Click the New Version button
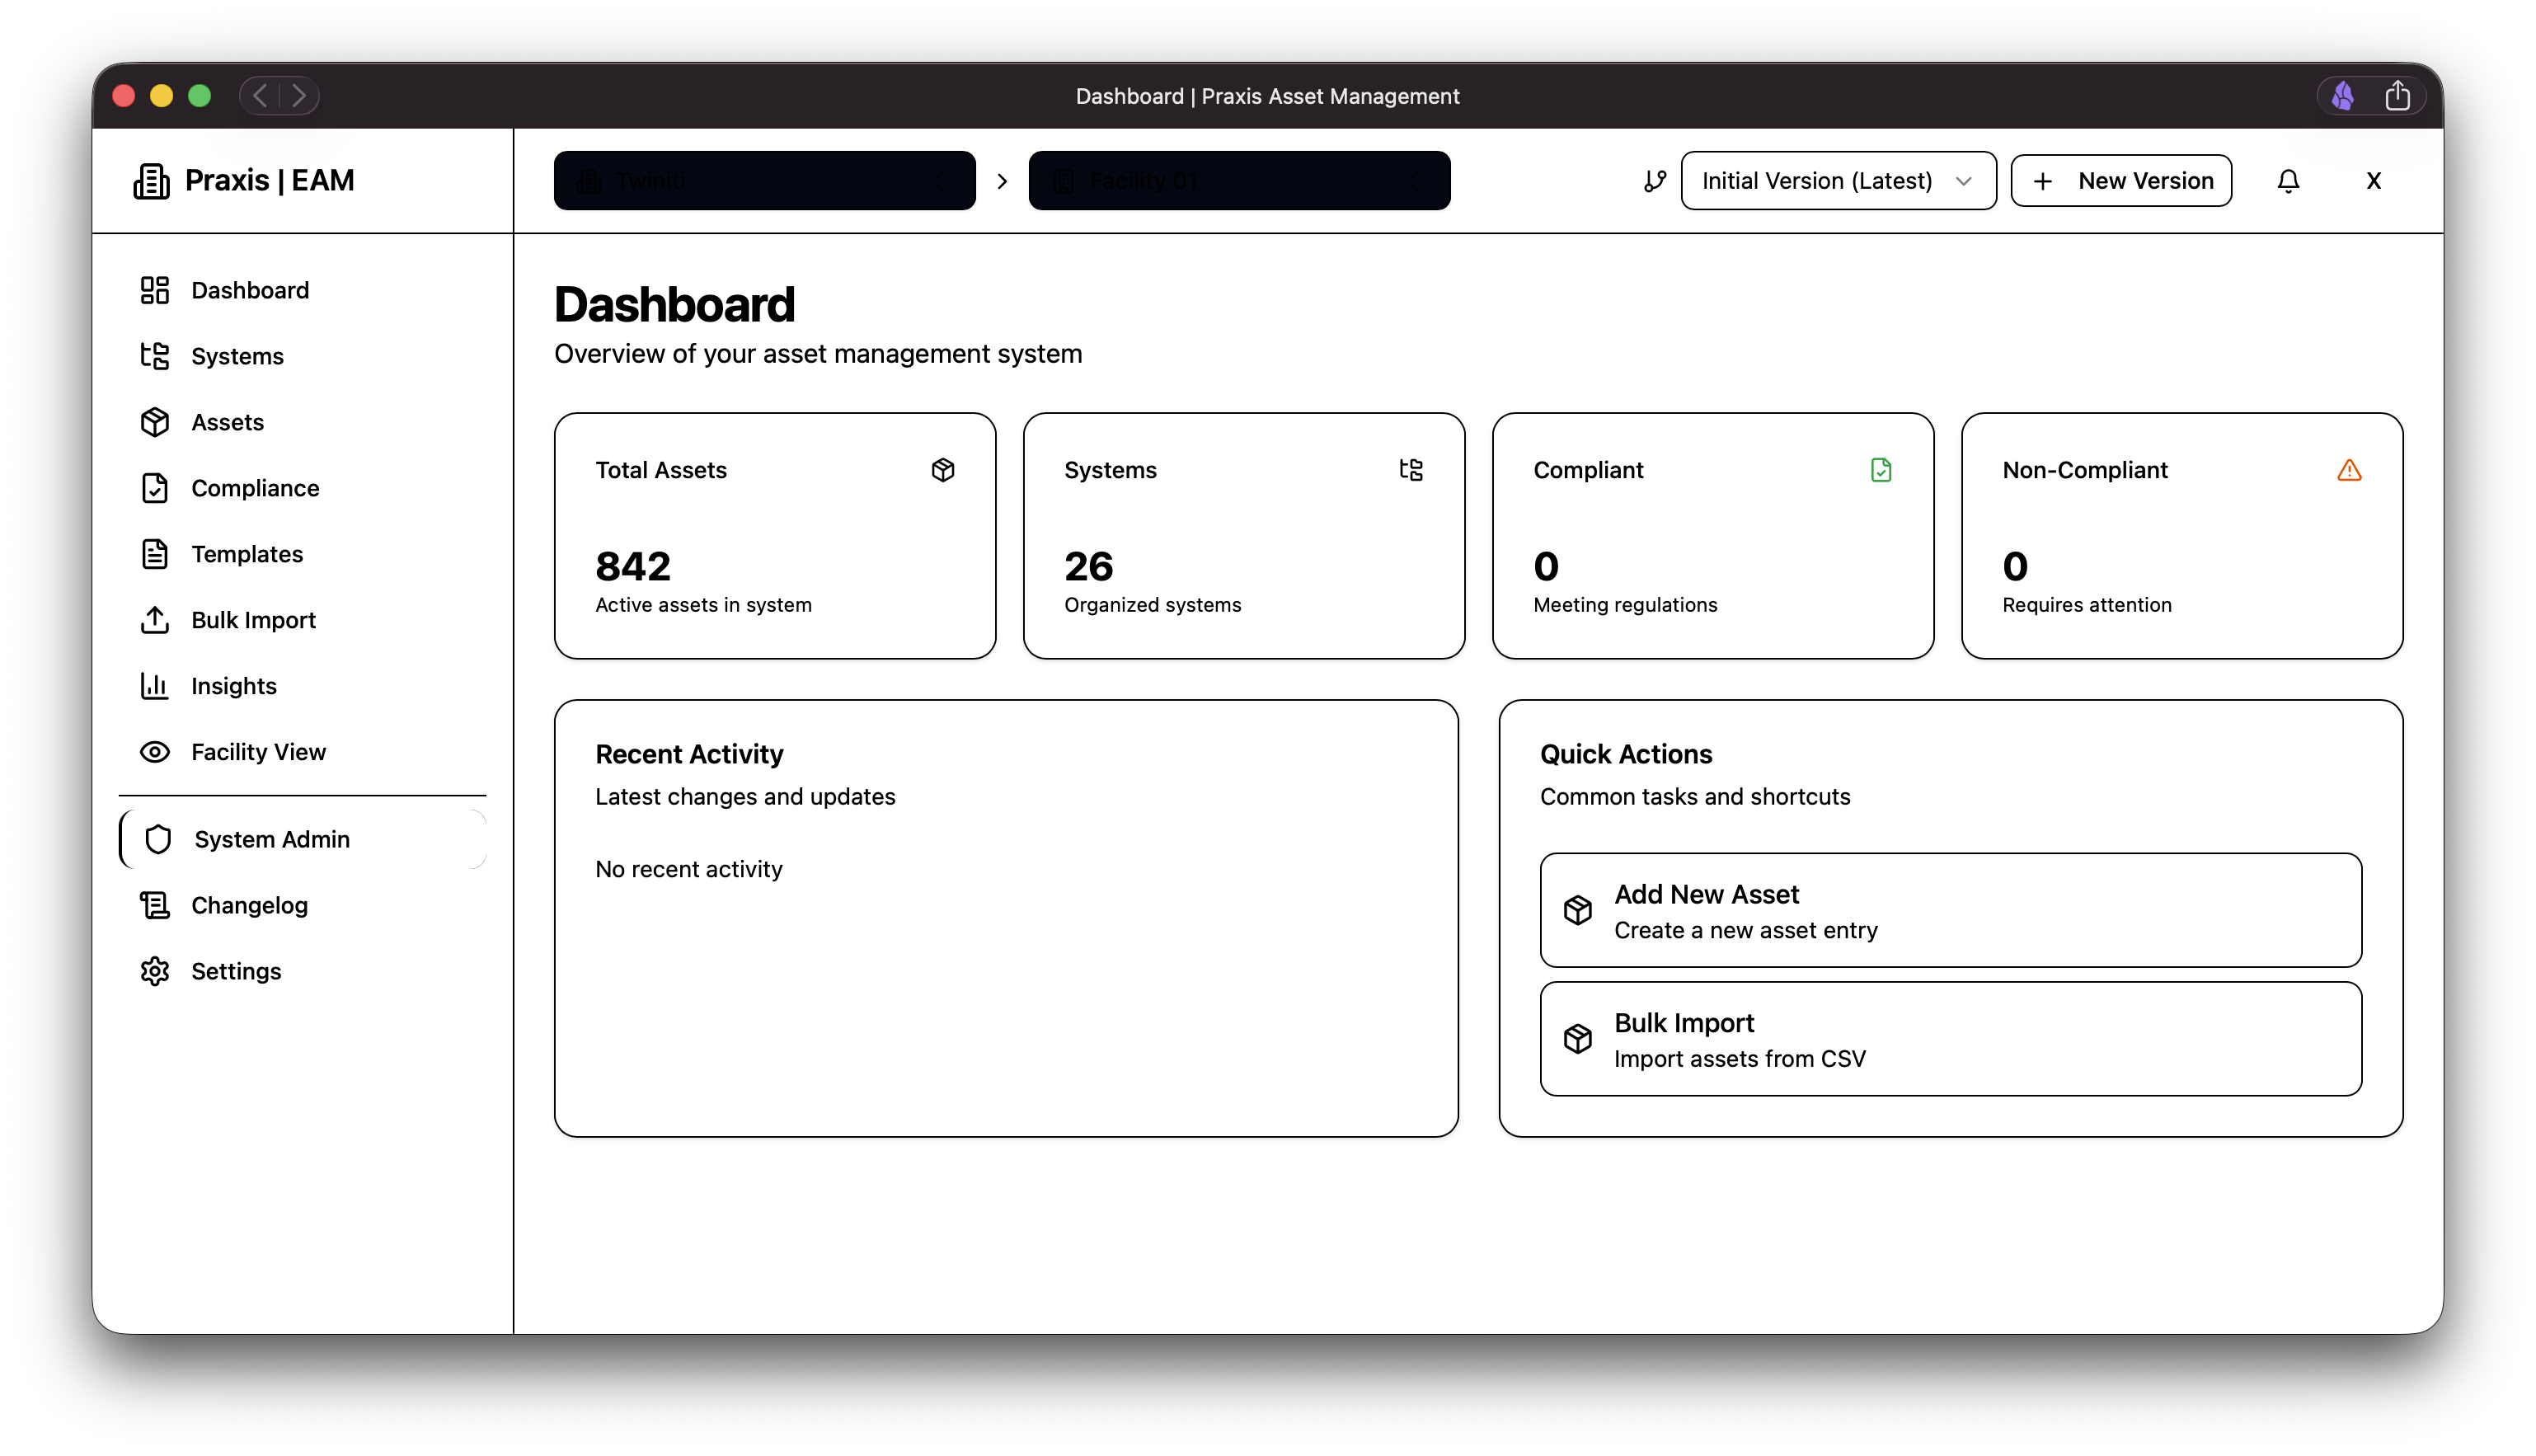 2121,181
